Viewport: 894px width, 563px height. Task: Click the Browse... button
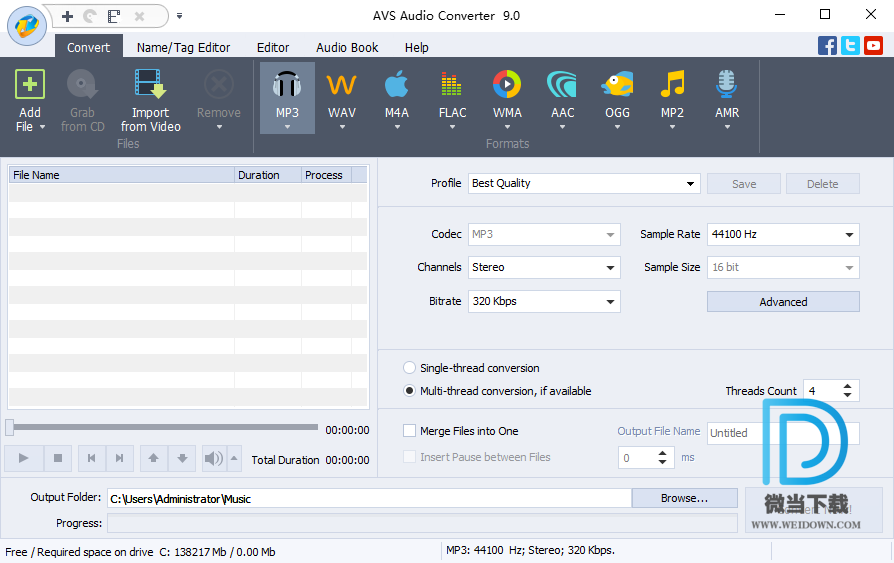[684, 498]
